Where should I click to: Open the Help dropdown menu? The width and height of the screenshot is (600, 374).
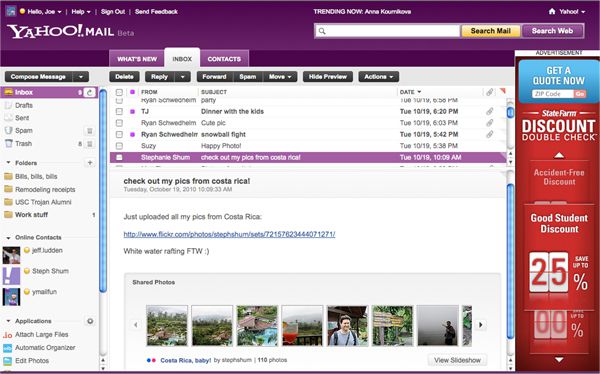point(81,12)
